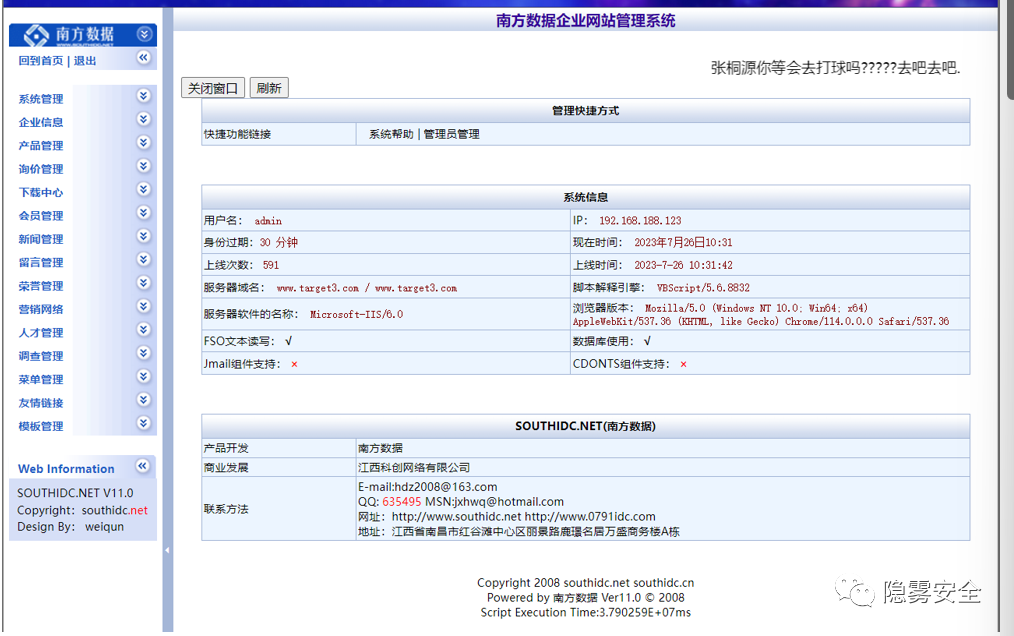The width and height of the screenshot is (1014, 636).
Task: Open the 管理员管理 quick link
Action: click(x=451, y=134)
